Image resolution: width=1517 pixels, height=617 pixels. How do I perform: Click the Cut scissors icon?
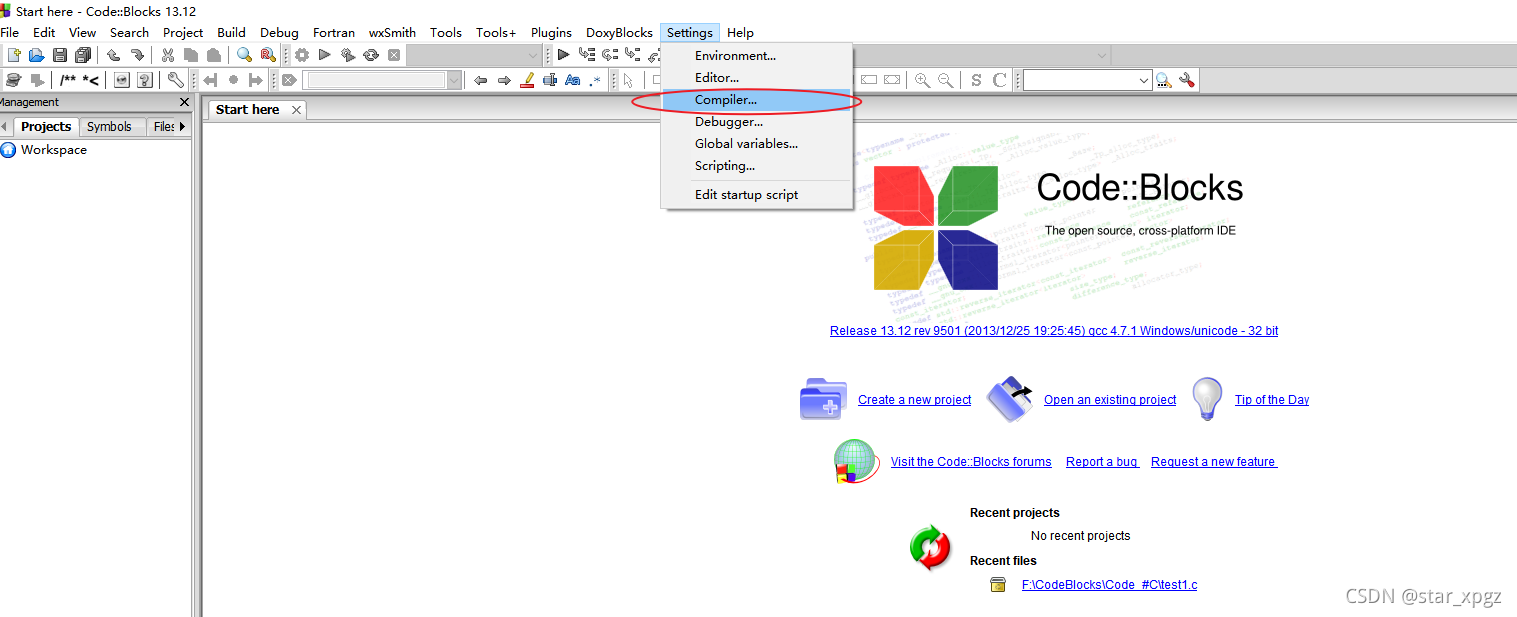coord(167,55)
